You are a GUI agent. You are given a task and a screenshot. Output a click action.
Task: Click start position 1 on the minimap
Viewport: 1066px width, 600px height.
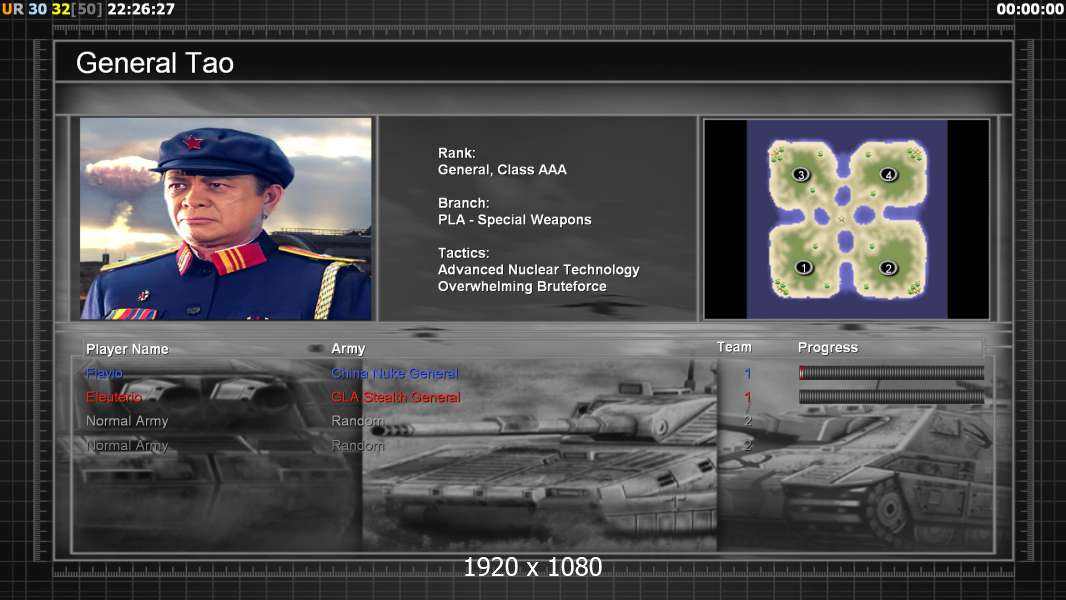click(802, 268)
